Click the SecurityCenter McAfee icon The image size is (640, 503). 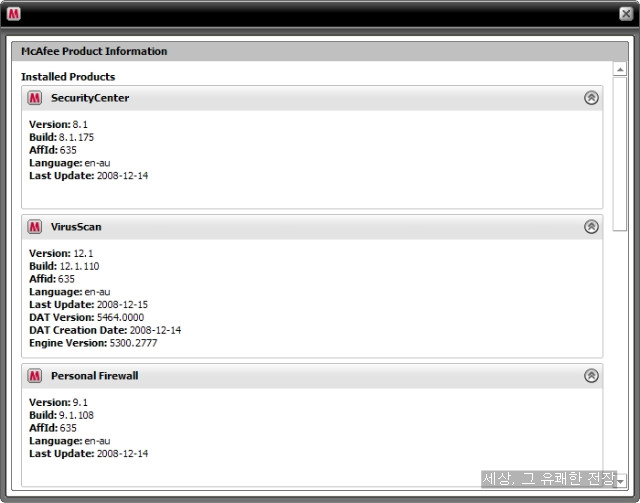(x=35, y=98)
